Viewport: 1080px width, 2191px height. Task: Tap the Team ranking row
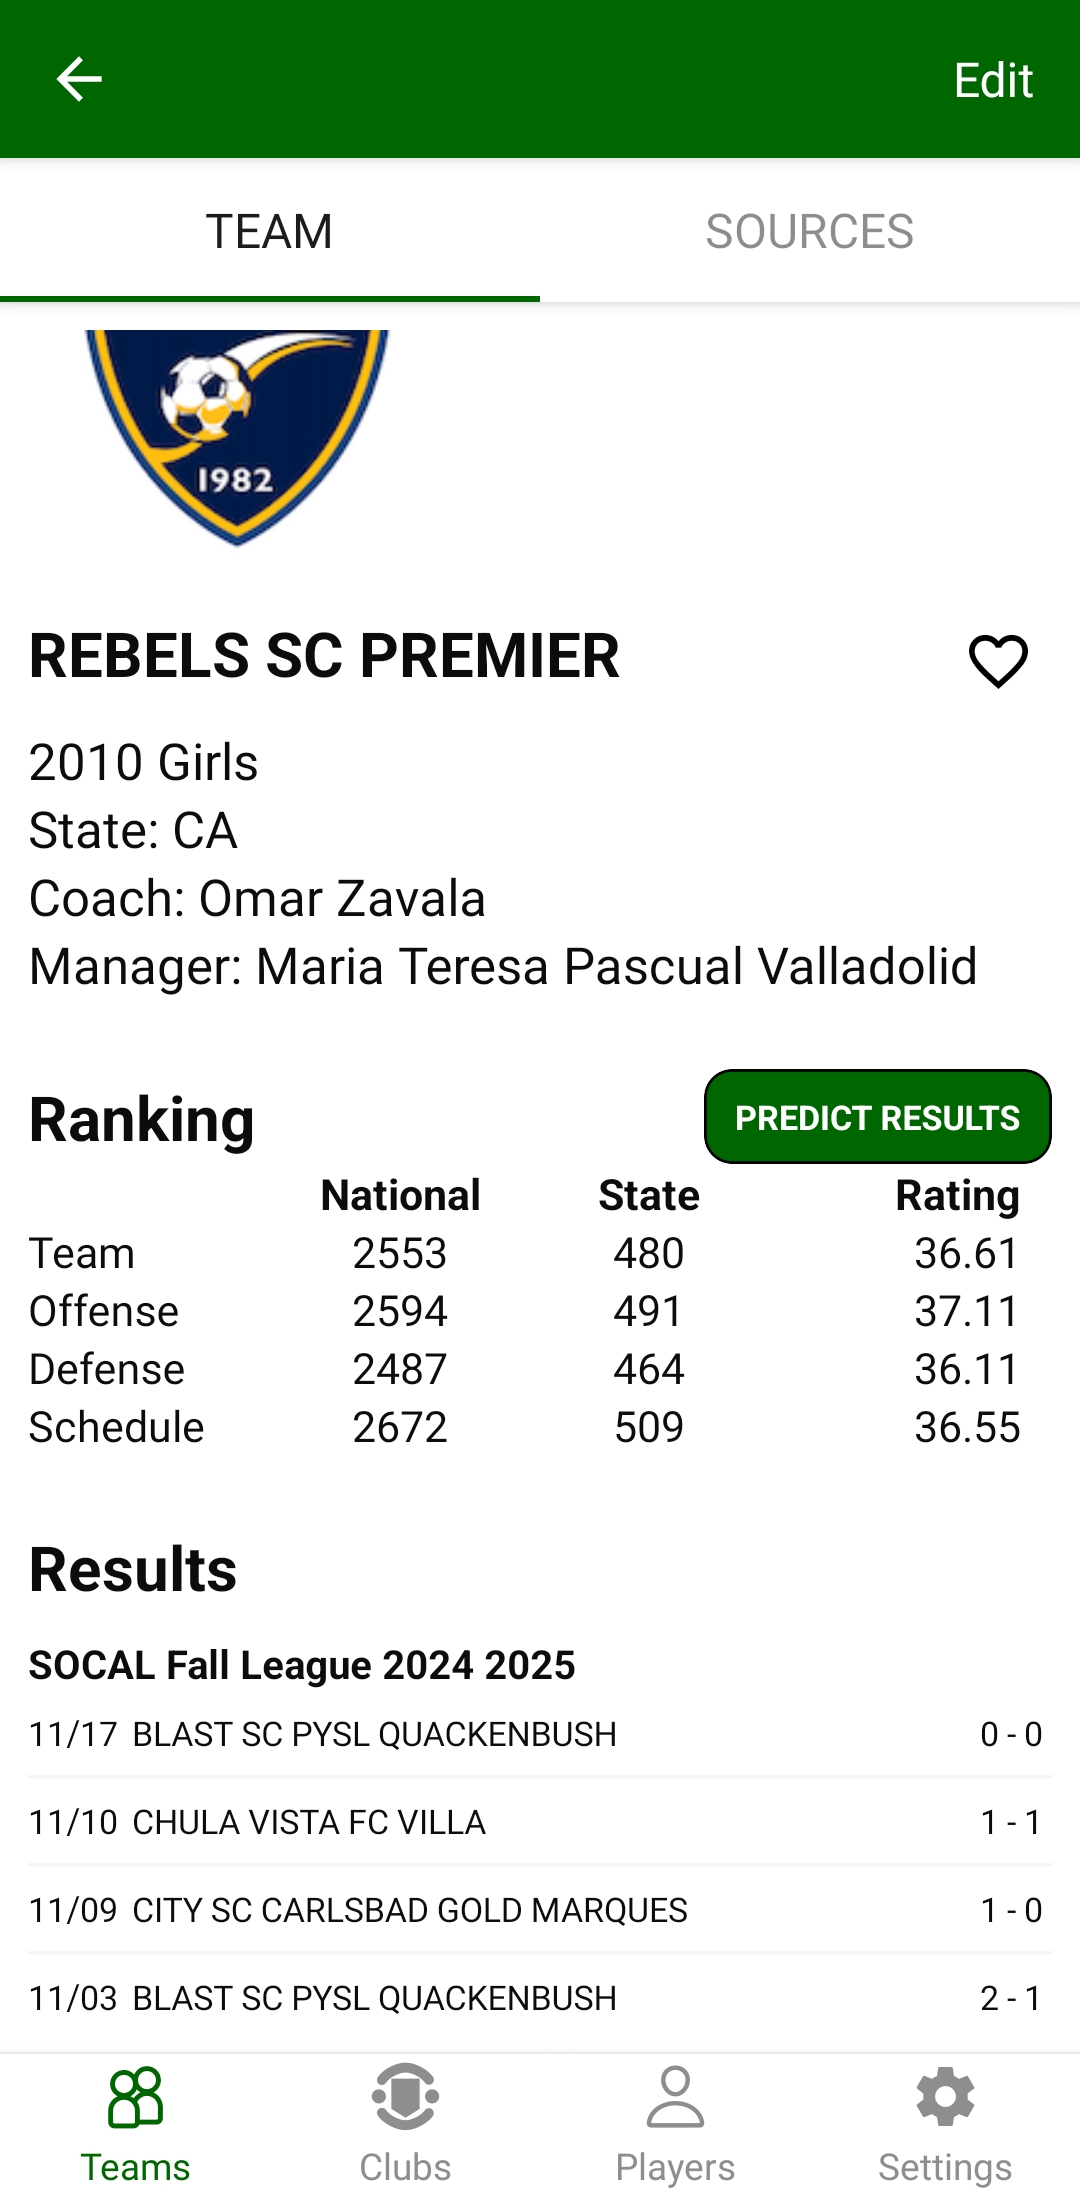524,1253
